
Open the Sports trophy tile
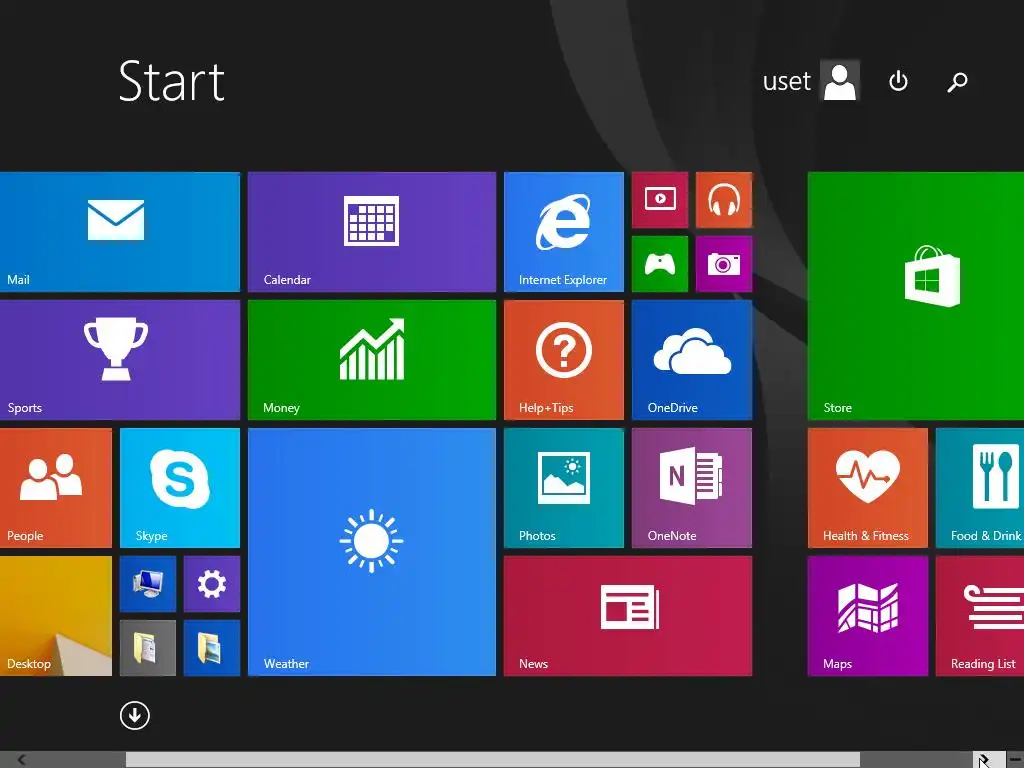coord(120,360)
